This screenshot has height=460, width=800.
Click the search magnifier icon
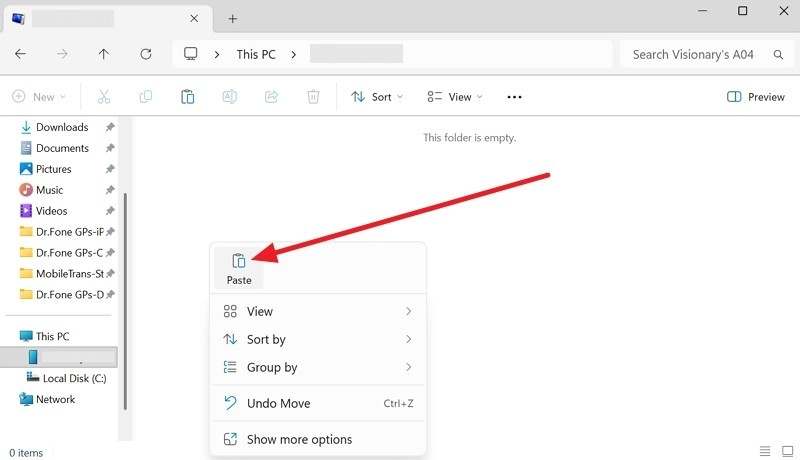tap(778, 54)
